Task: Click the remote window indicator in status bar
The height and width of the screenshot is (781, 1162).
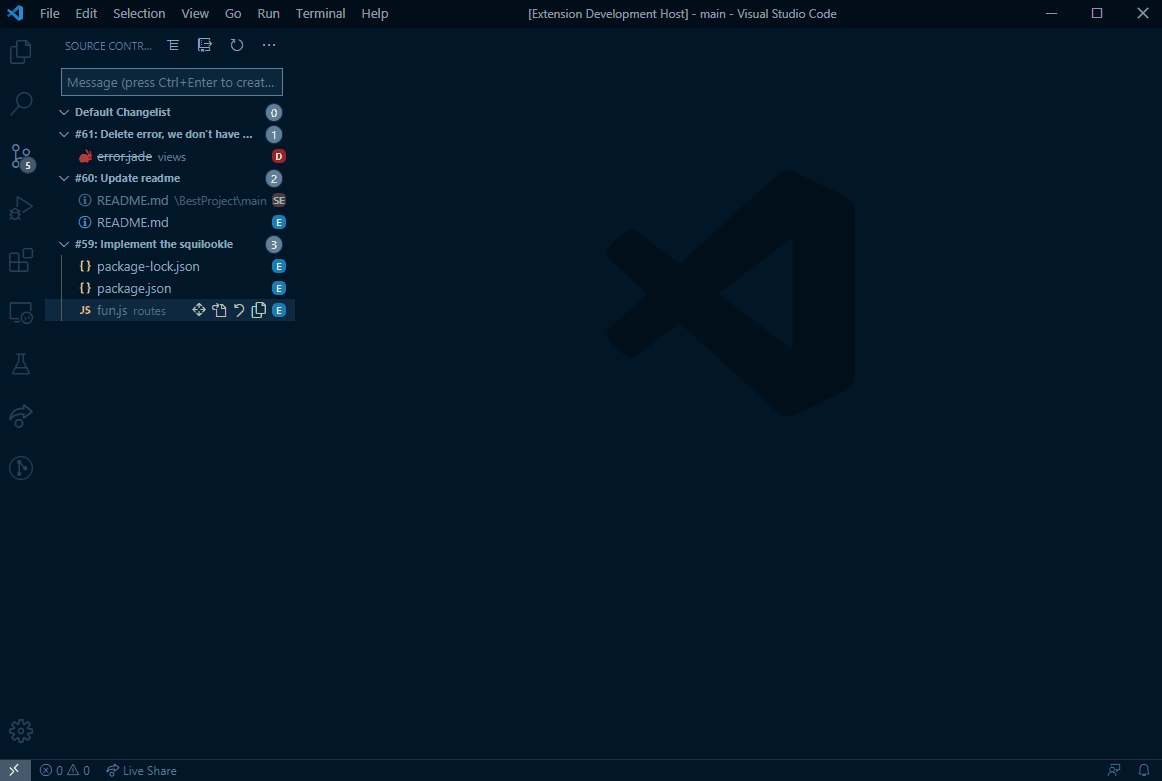Action: click(x=15, y=771)
